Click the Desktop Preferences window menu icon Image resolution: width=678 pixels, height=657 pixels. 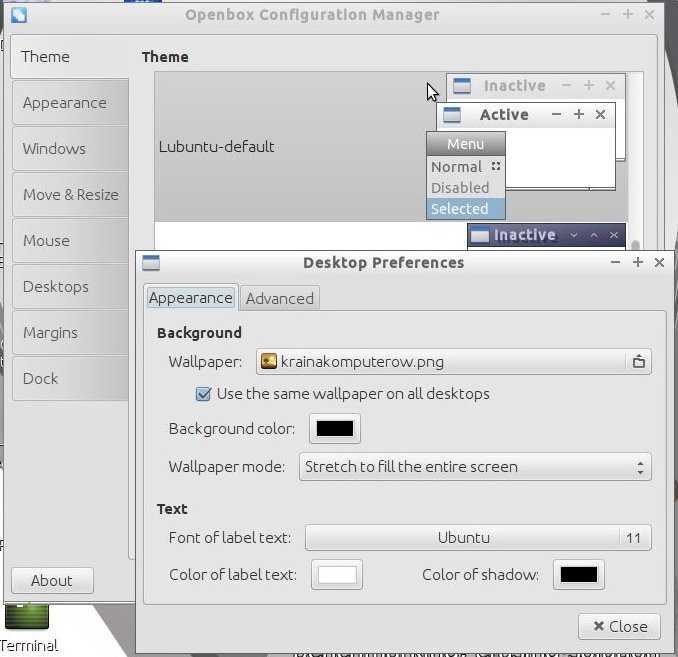click(151, 263)
